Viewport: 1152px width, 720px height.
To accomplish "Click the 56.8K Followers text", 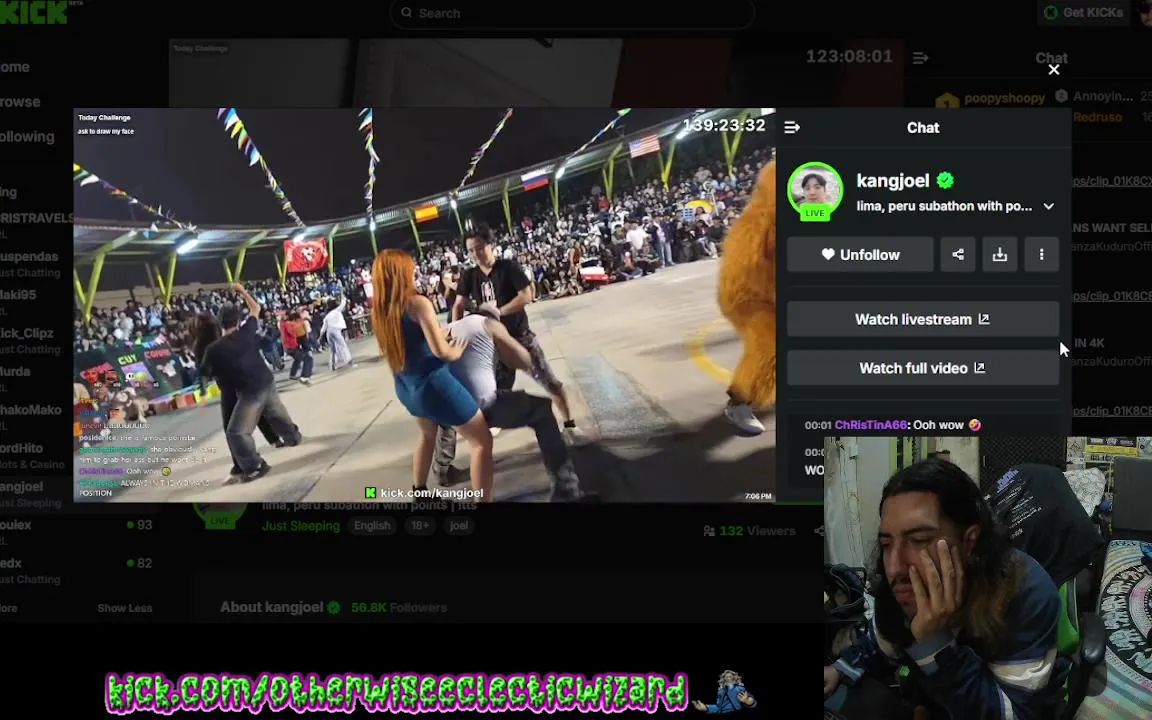I will 399,608.
